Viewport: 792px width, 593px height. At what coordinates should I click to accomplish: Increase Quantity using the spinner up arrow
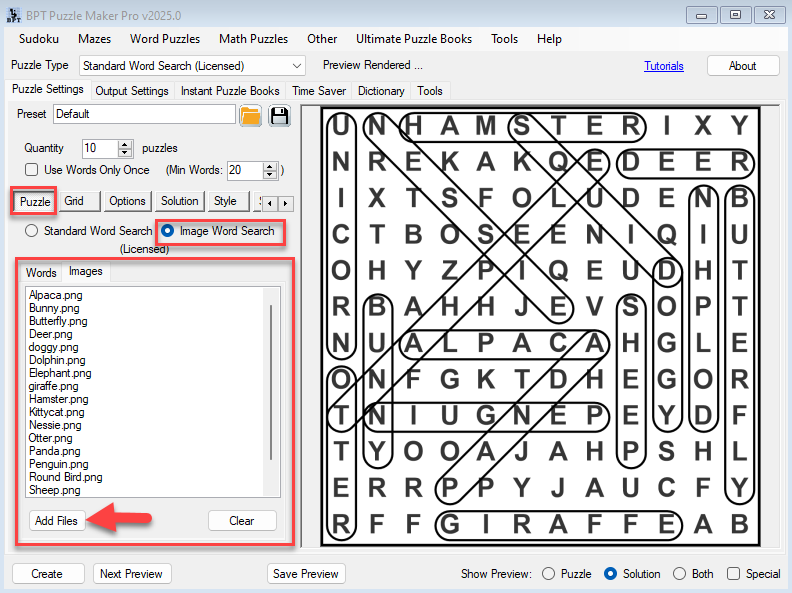[125, 143]
